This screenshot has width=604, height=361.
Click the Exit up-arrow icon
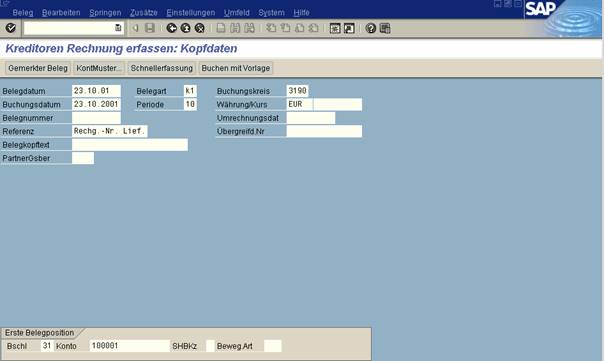tap(185, 28)
